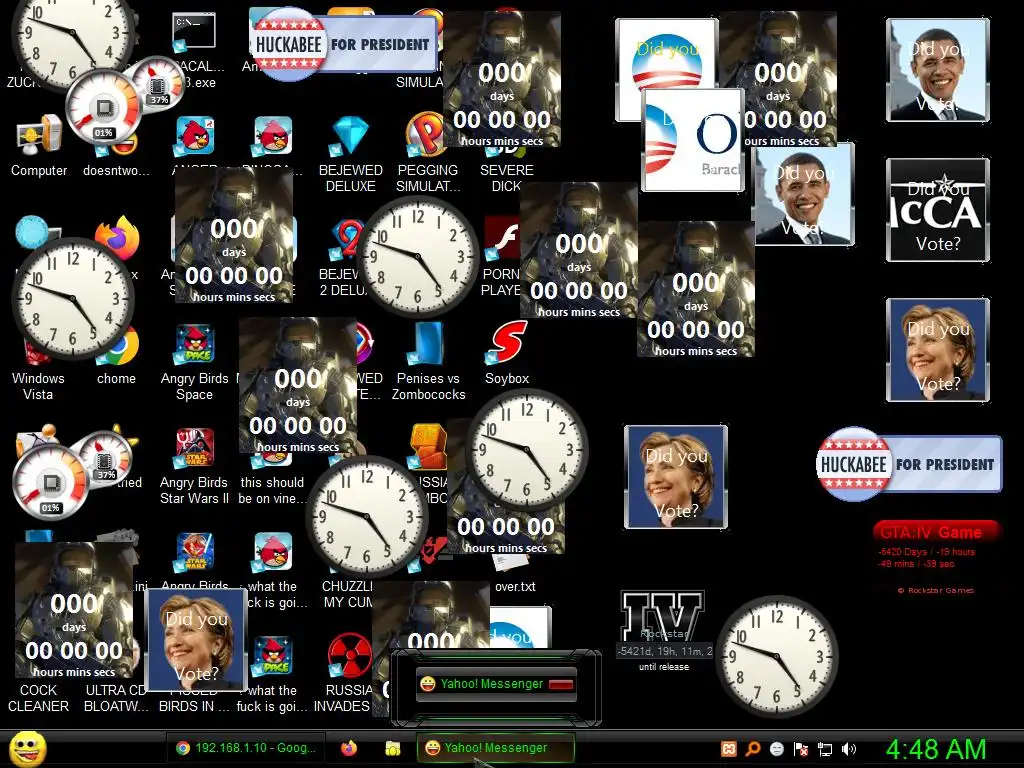1024x768 pixels.
Task: Open the Action Center flag tray icon
Action: tap(801, 749)
